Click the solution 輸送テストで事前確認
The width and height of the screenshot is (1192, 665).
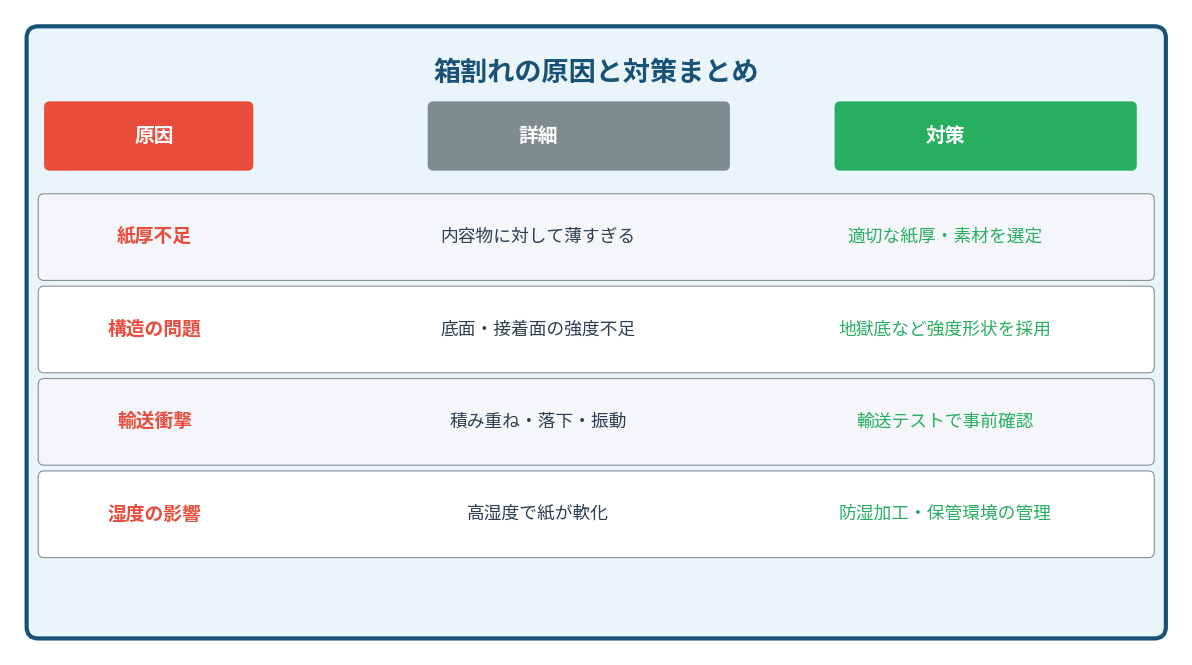(x=945, y=421)
